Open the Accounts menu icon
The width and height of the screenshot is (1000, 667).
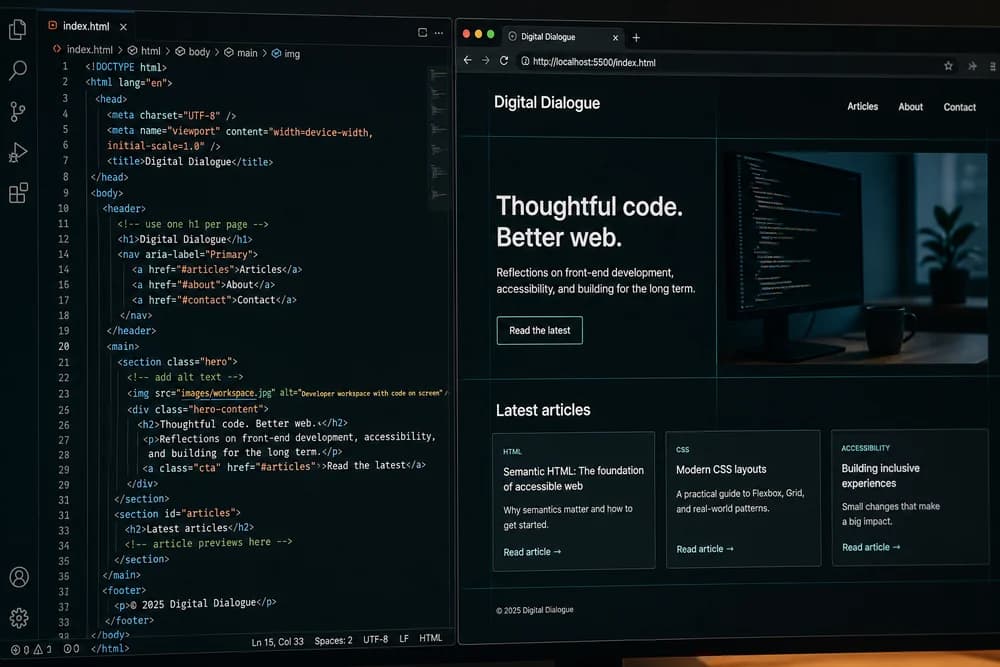19,577
